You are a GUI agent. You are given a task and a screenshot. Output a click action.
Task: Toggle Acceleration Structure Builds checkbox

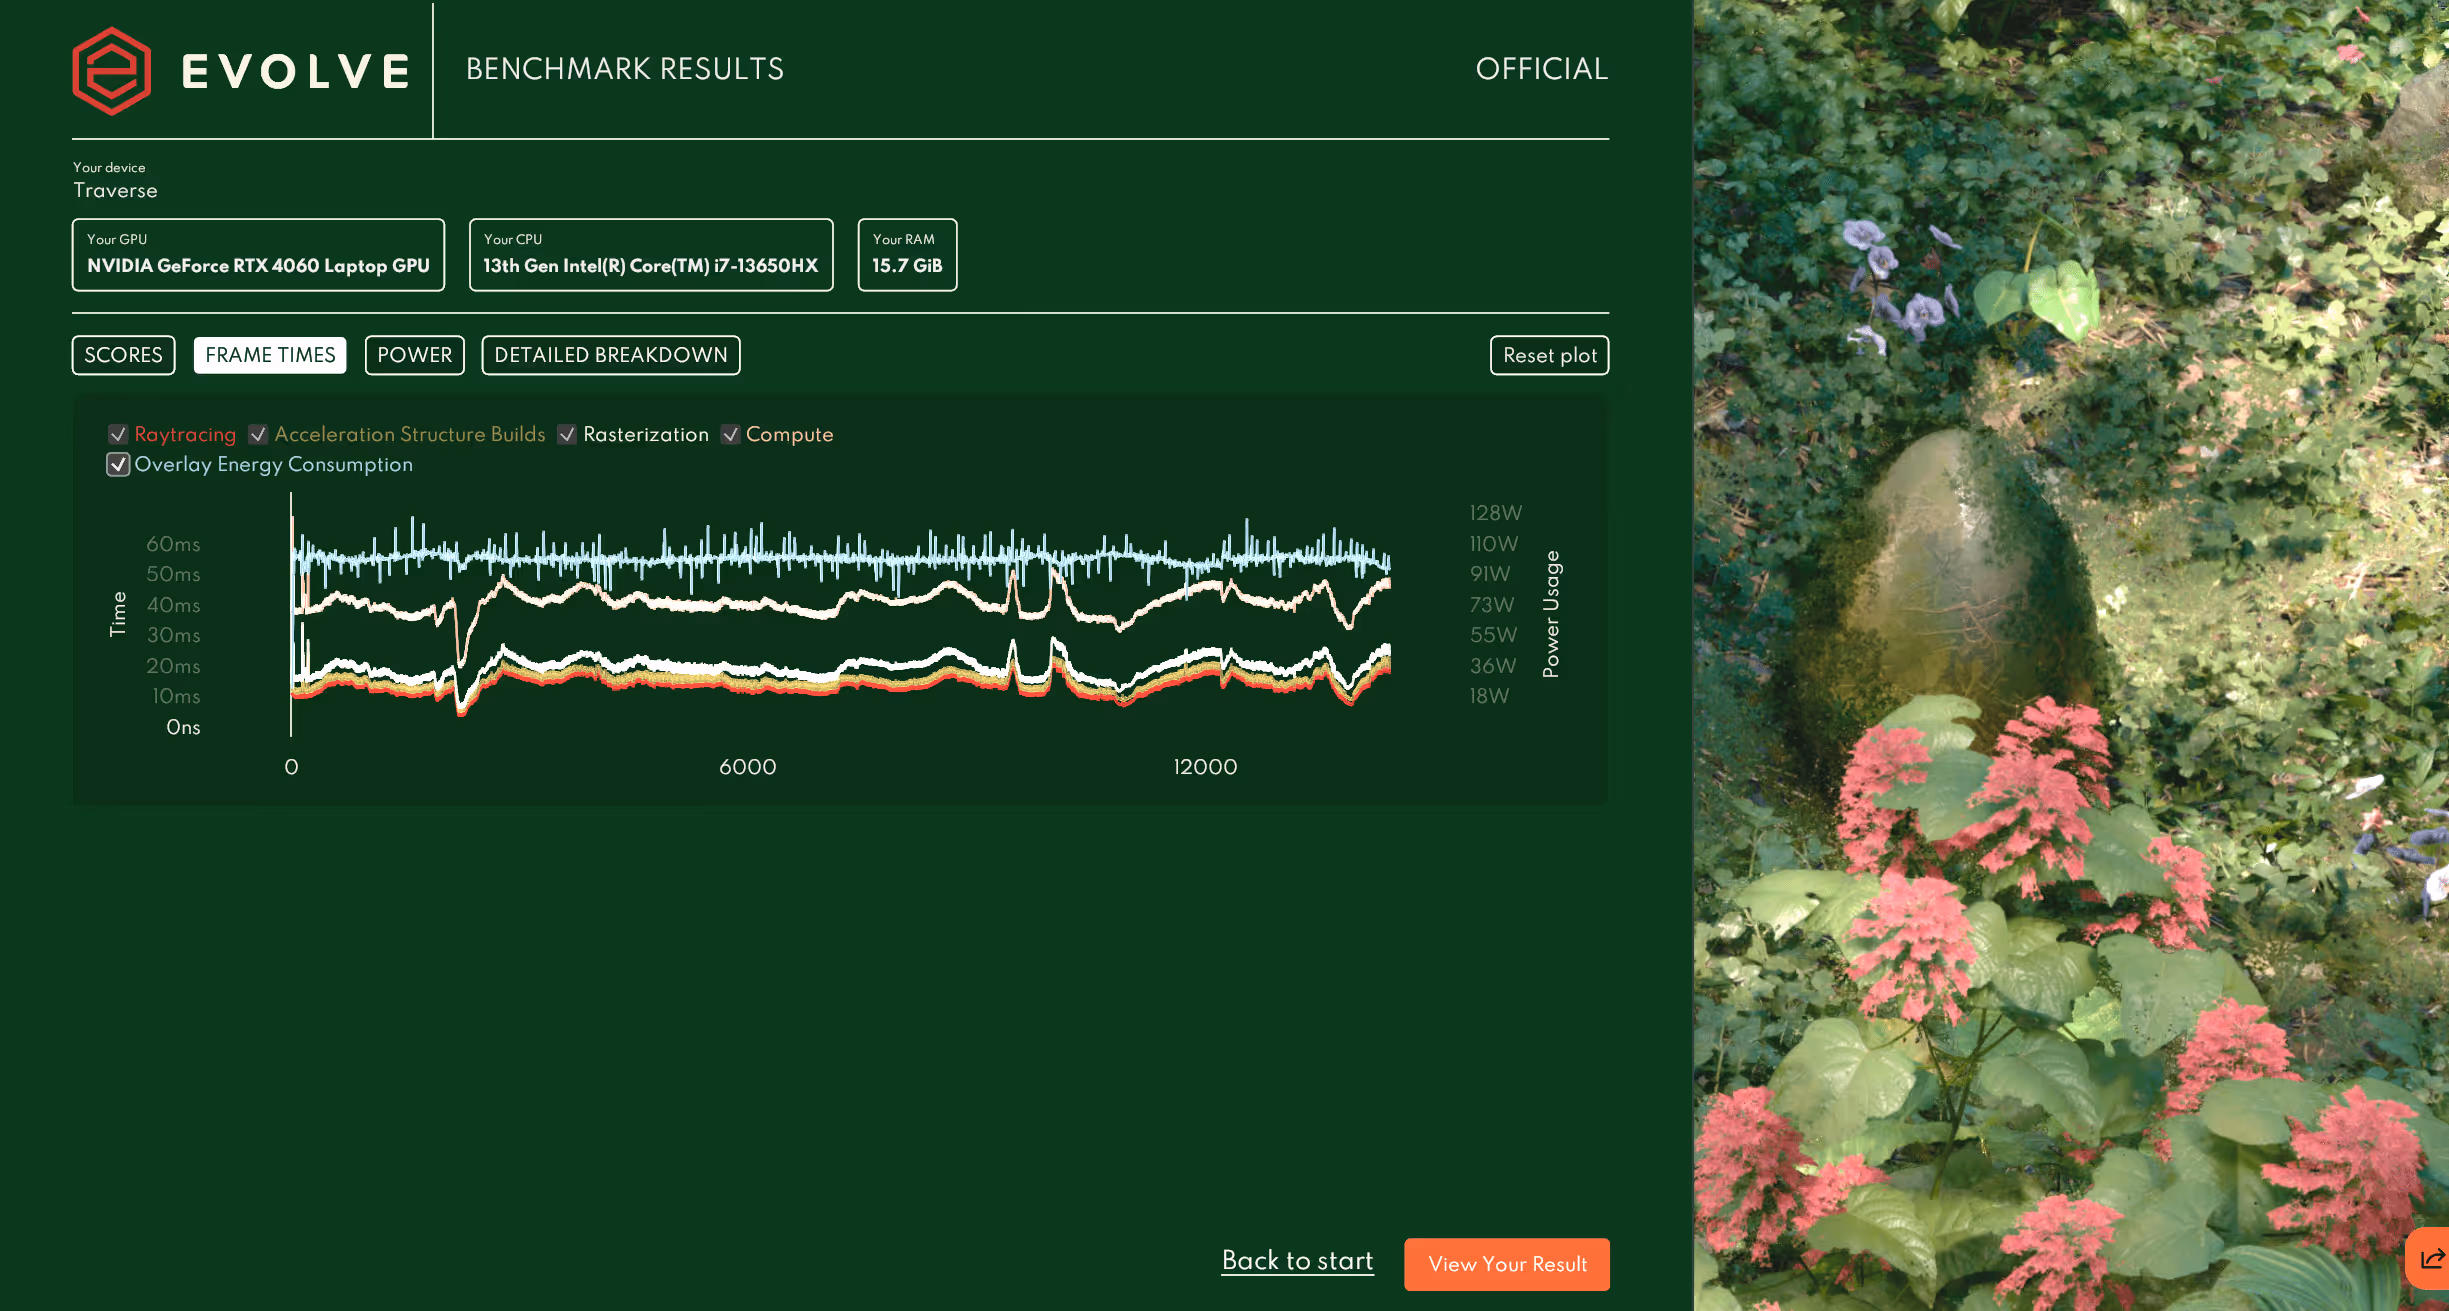tap(258, 434)
